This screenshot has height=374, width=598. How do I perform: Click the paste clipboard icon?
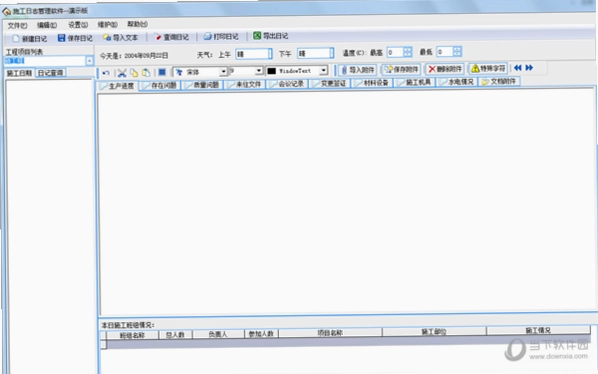[x=146, y=72]
